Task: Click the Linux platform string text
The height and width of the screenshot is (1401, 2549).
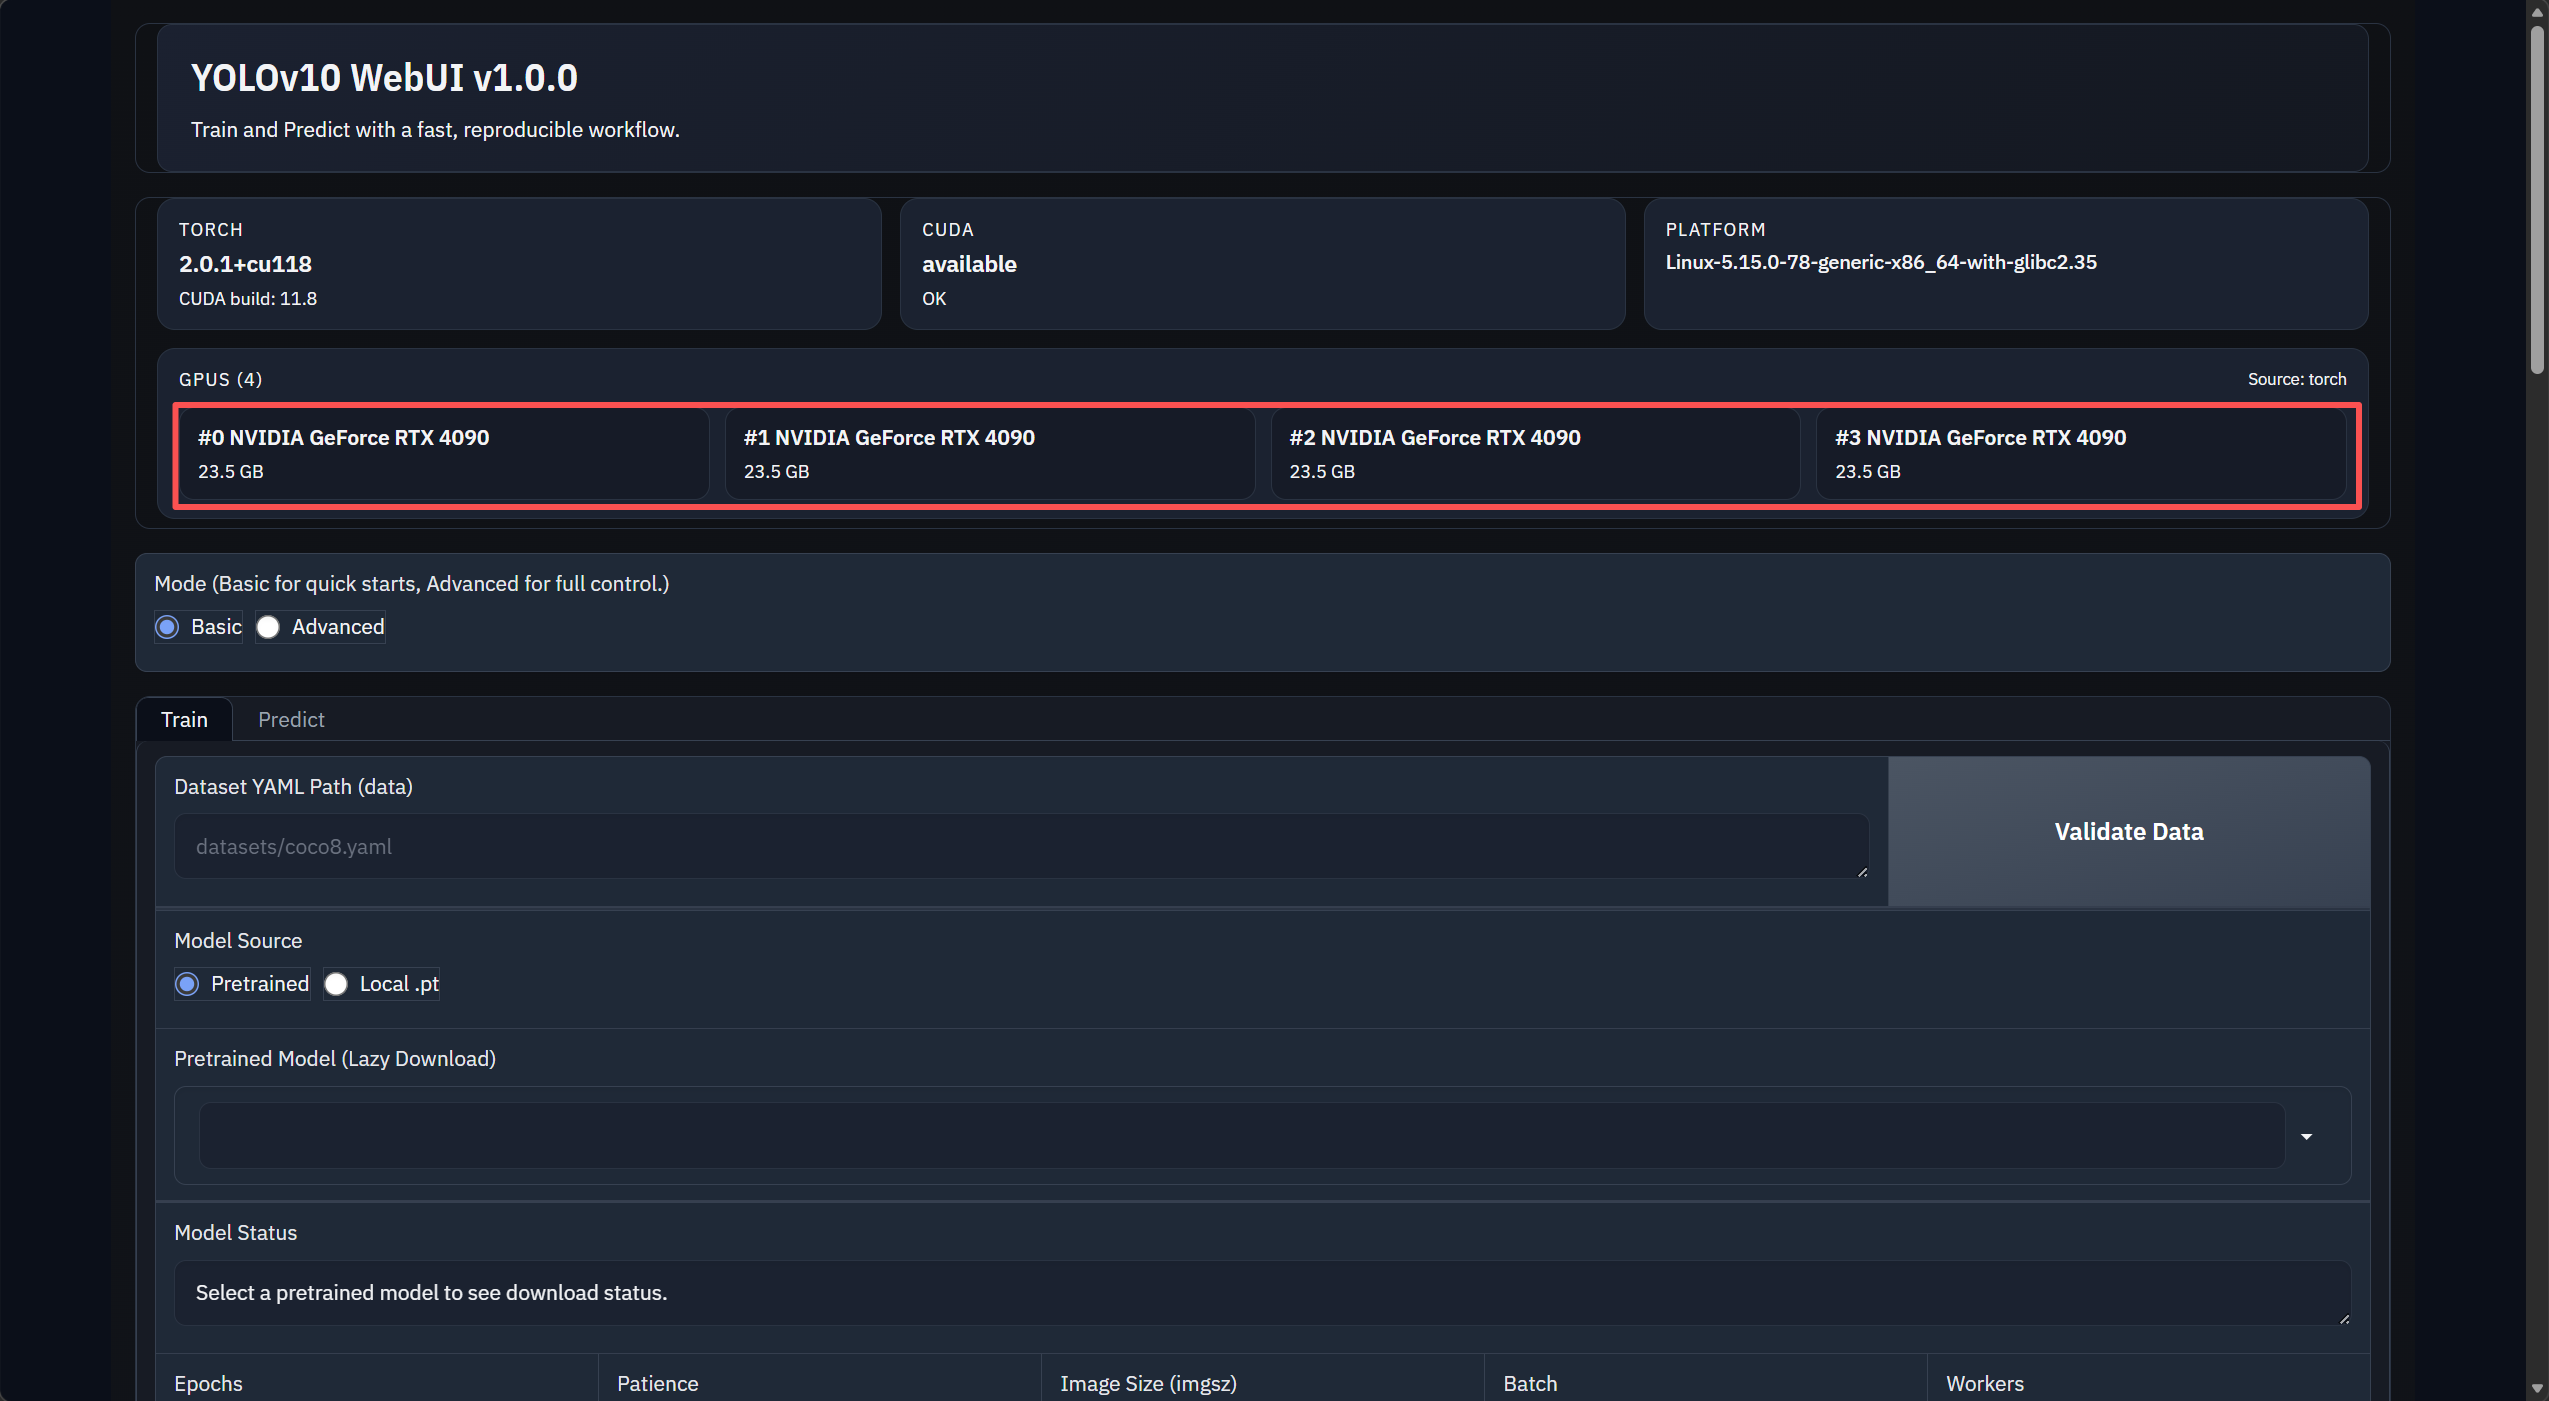Action: [1881, 262]
